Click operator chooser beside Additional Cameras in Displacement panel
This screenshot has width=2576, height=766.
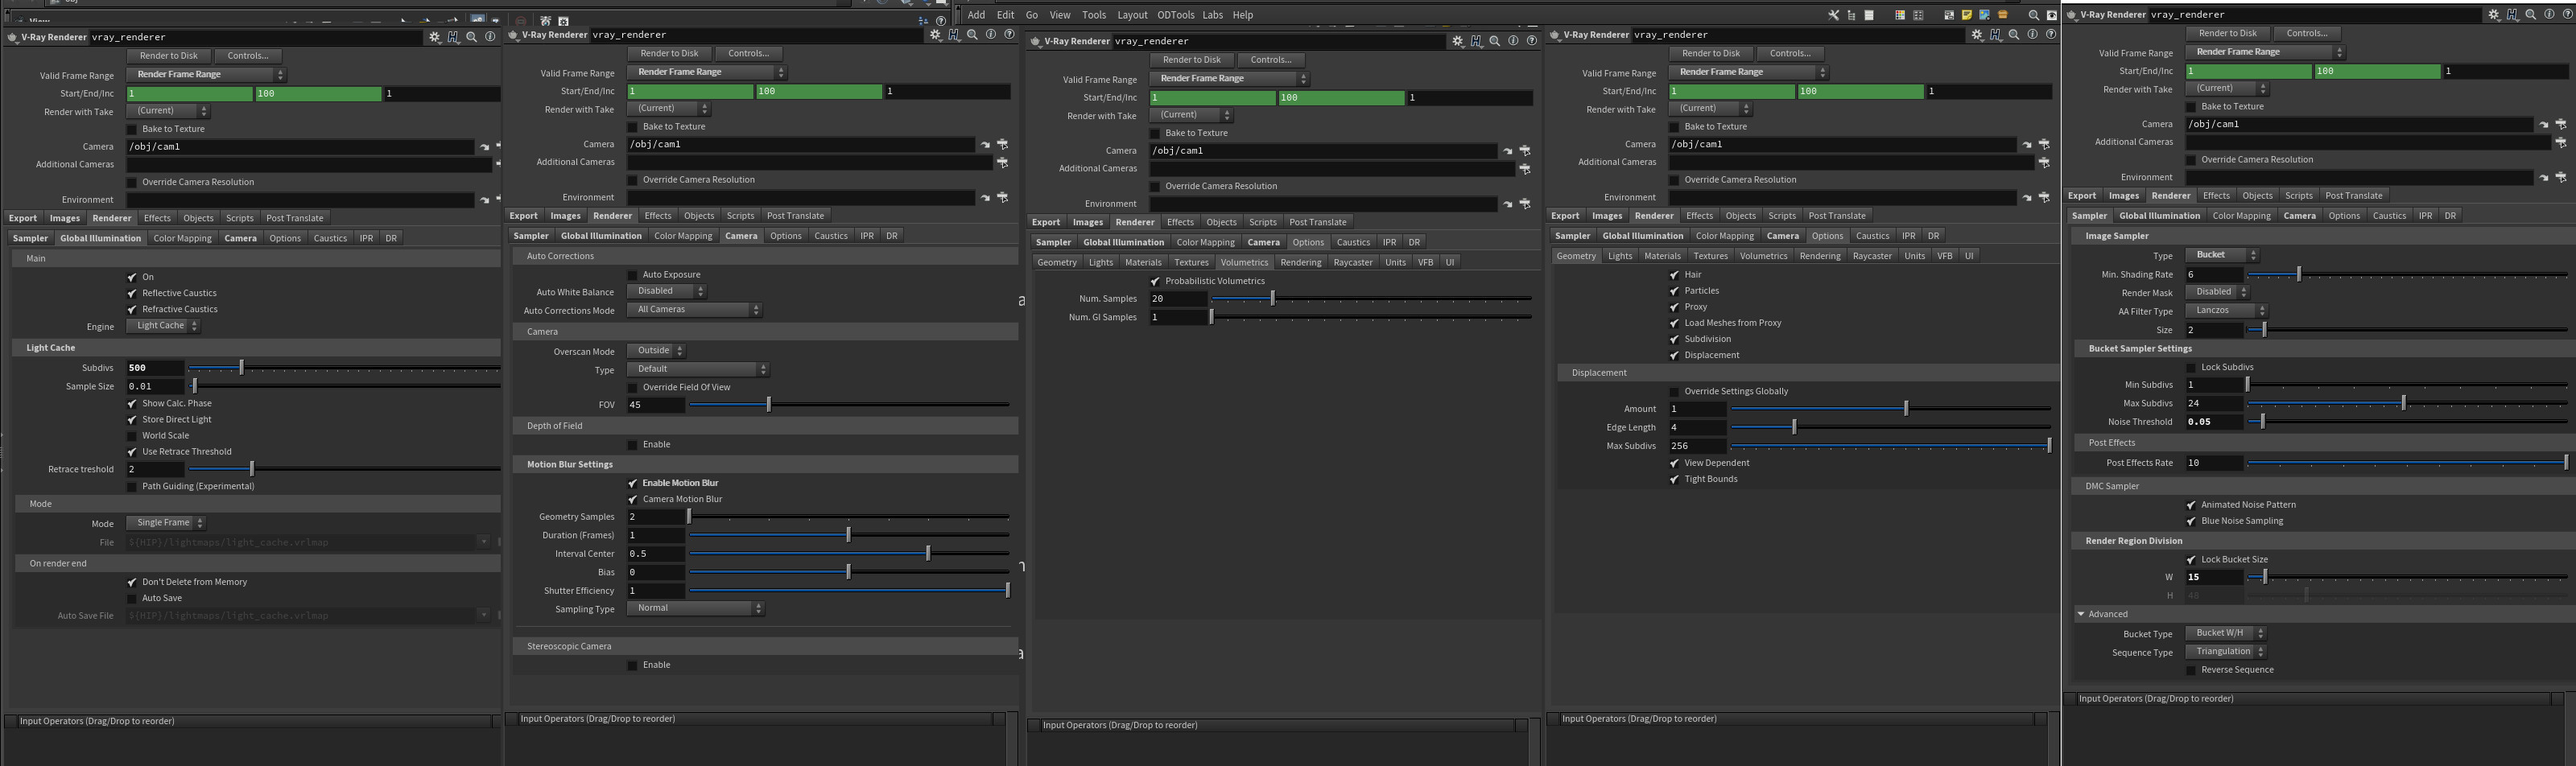(x=2044, y=162)
